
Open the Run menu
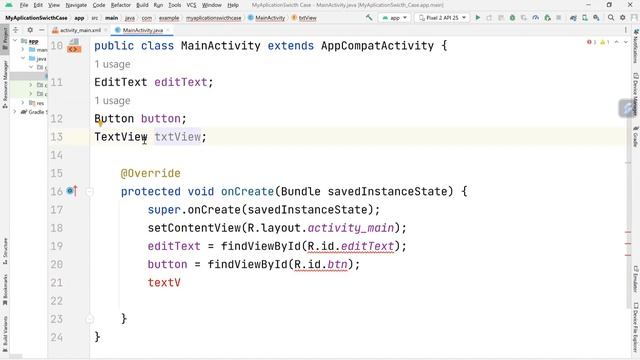(x=158, y=5)
